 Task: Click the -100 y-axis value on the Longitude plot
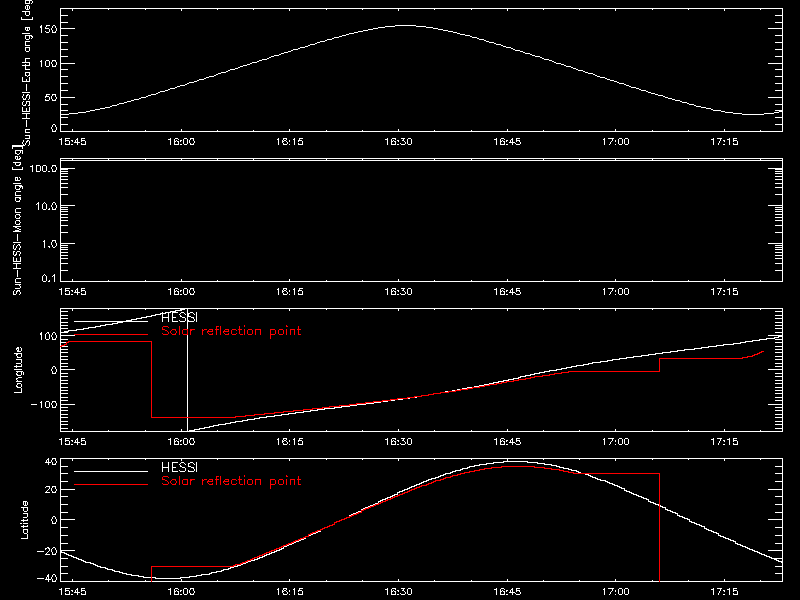[x=44, y=404]
